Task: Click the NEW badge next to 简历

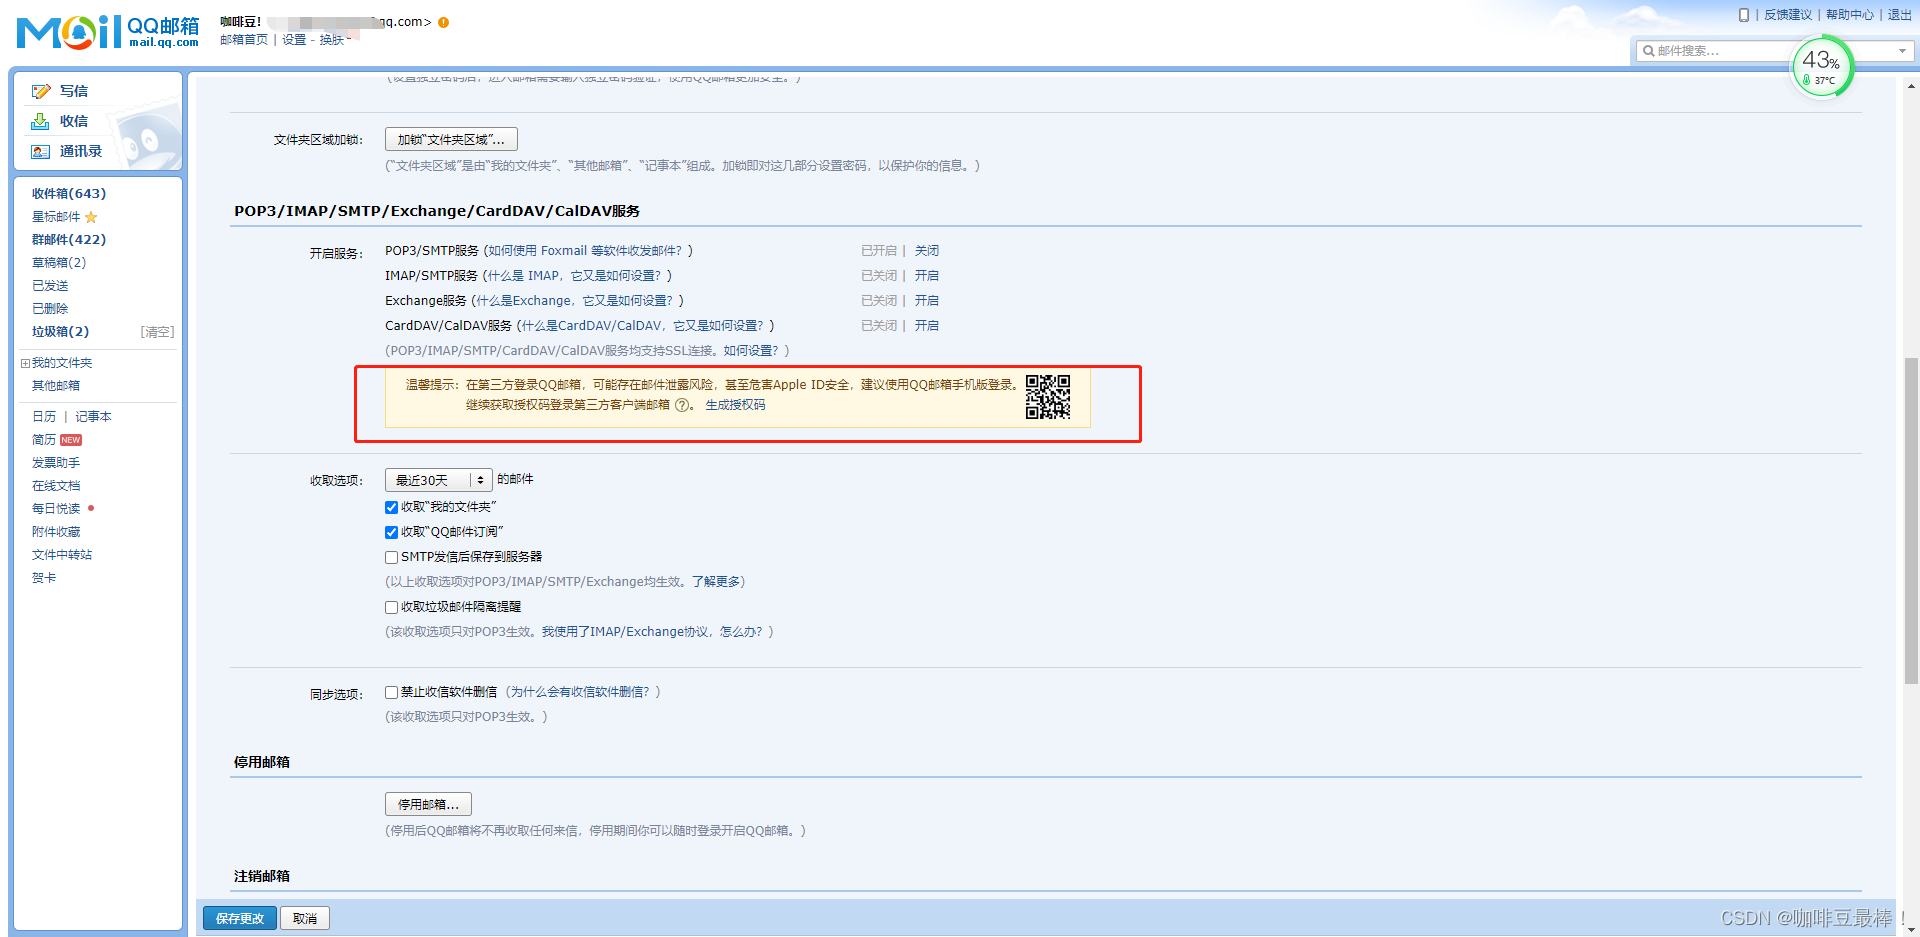Action: 71,440
